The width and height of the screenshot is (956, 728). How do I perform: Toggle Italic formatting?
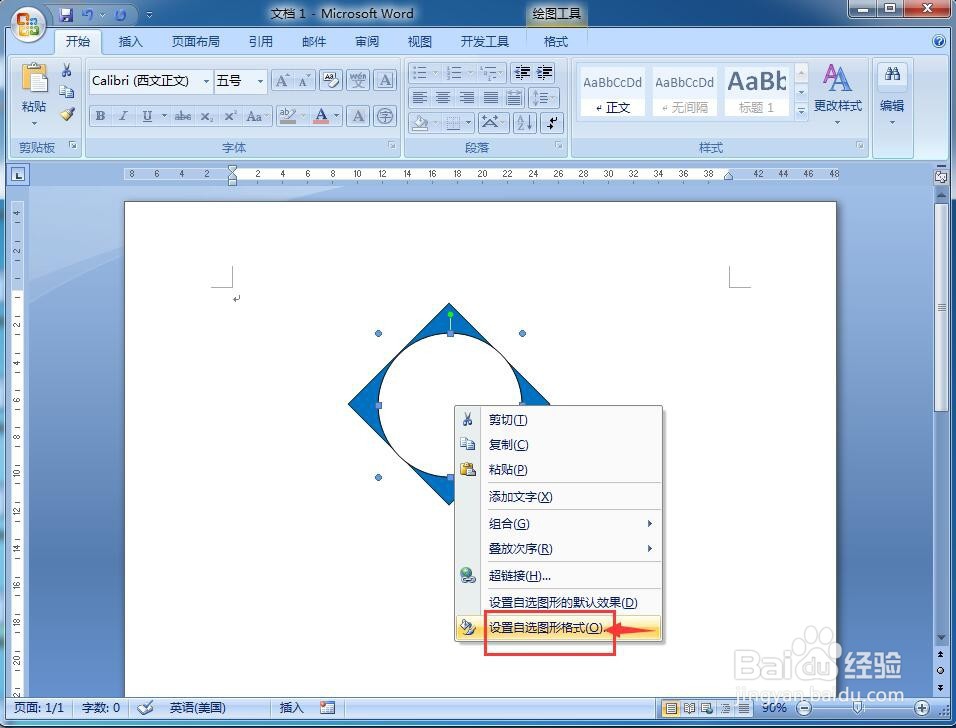click(123, 116)
